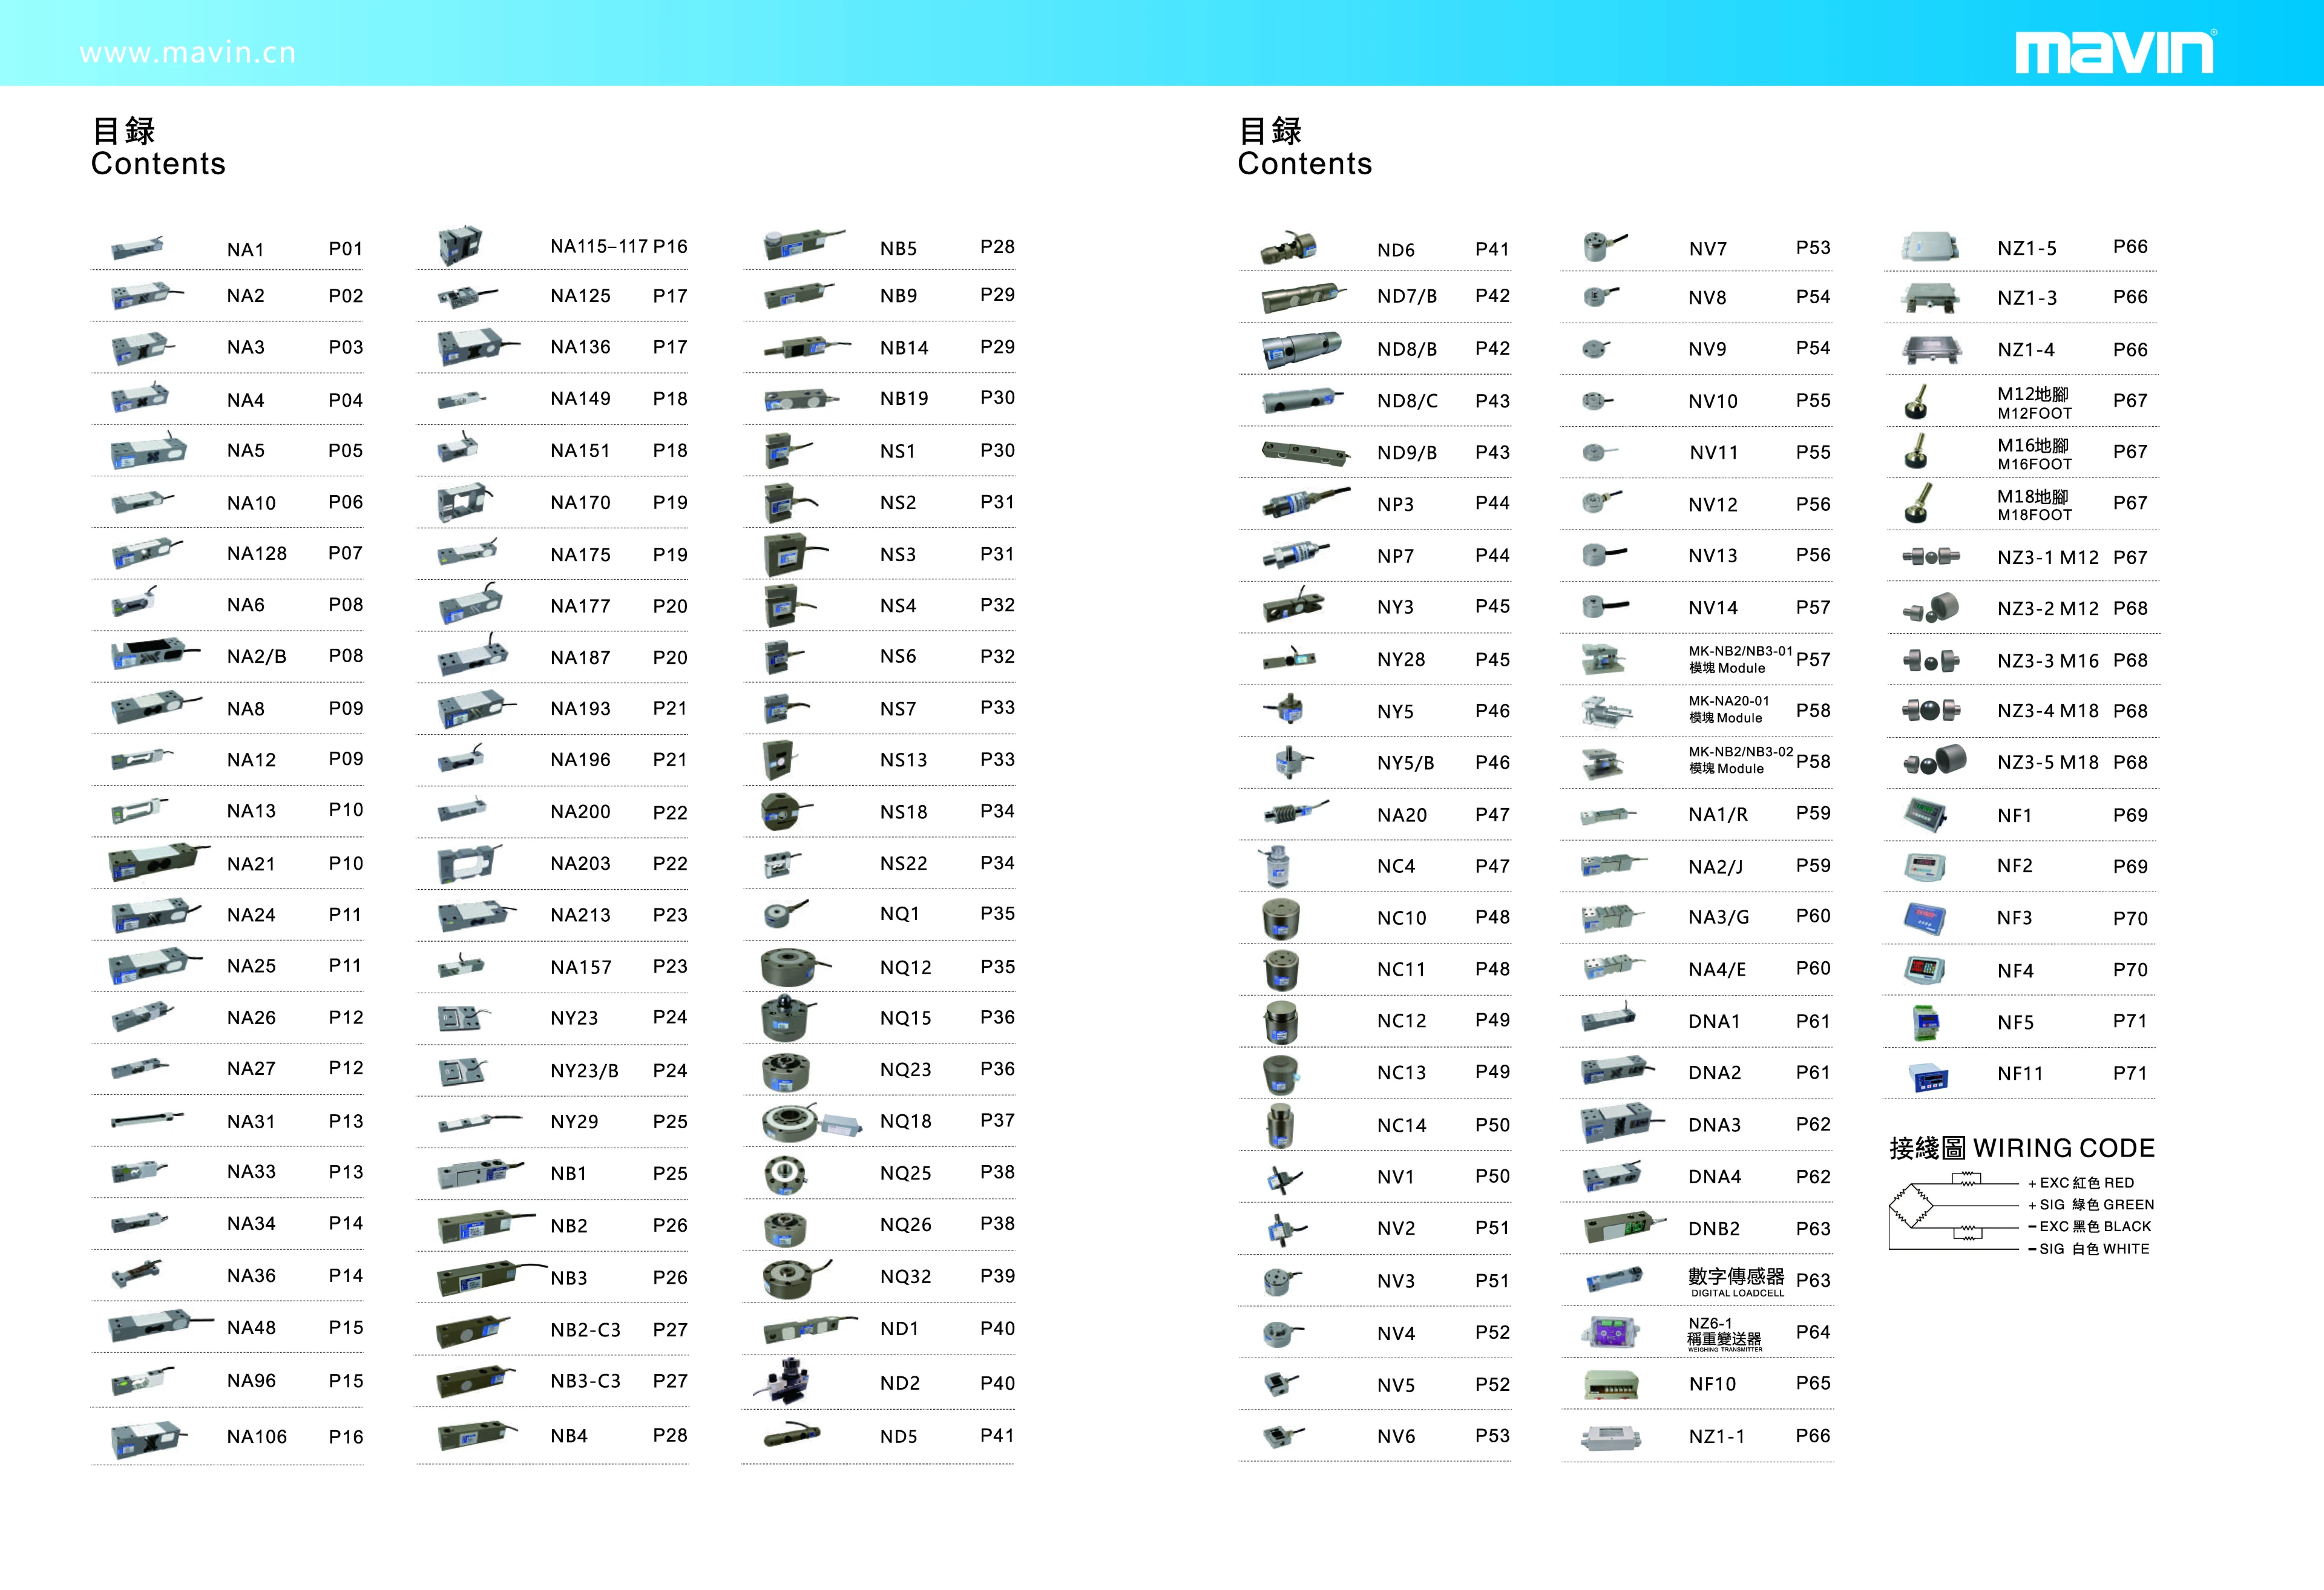Select the NA4/E model label
This screenshot has height=1590, width=2324.
point(1717,969)
